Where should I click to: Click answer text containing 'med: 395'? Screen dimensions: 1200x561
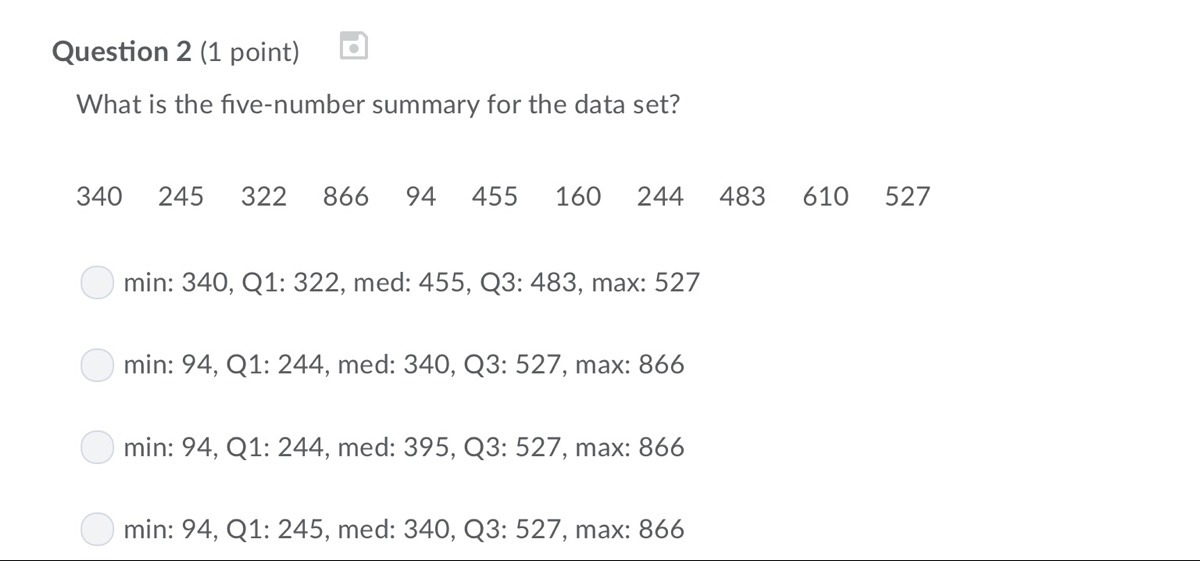404,447
